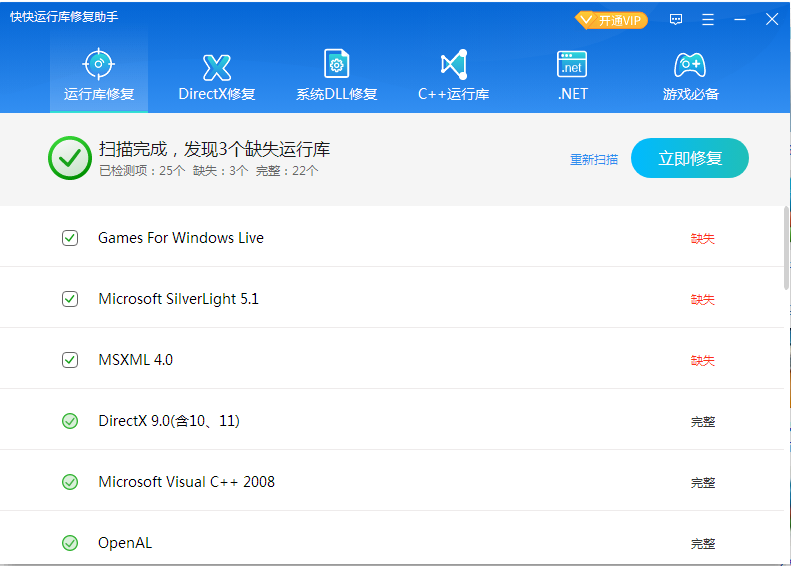This screenshot has height=566, width=791.
Task: Click the 重新扫描 link
Action: (594, 159)
